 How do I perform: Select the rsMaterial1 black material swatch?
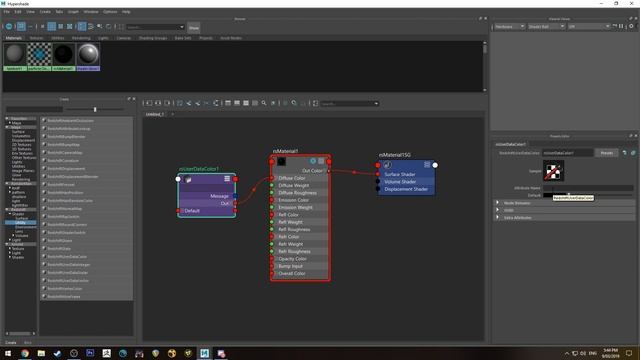pyautogui.click(x=64, y=57)
